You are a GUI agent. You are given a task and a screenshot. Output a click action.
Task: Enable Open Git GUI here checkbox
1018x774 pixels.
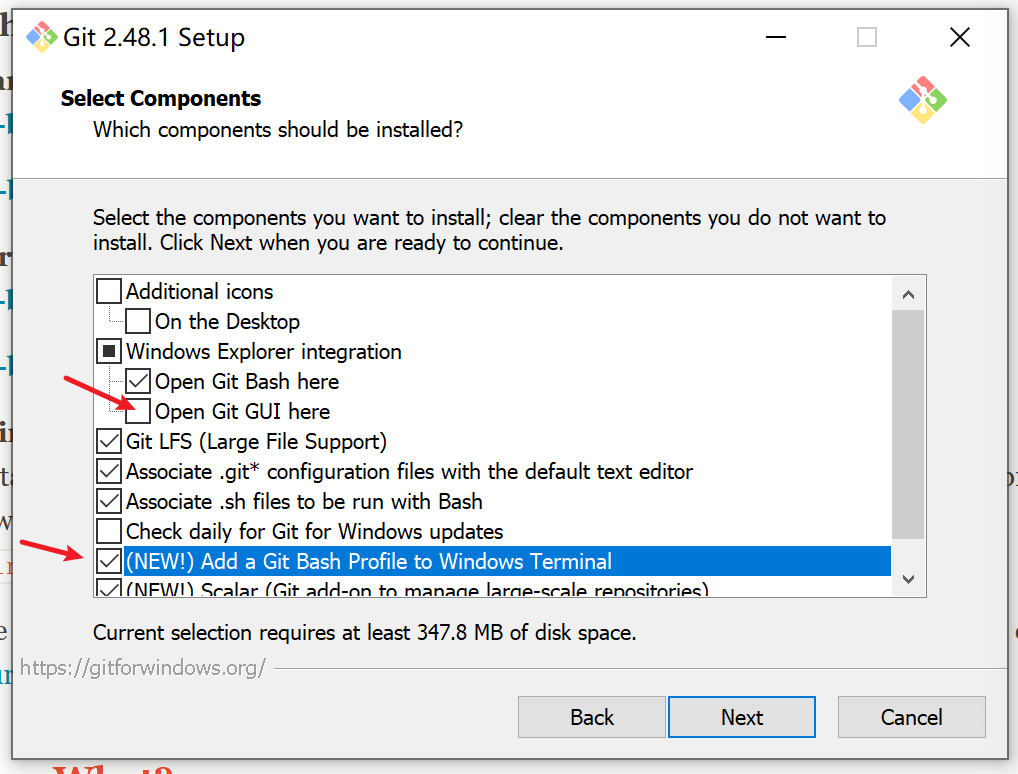138,412
